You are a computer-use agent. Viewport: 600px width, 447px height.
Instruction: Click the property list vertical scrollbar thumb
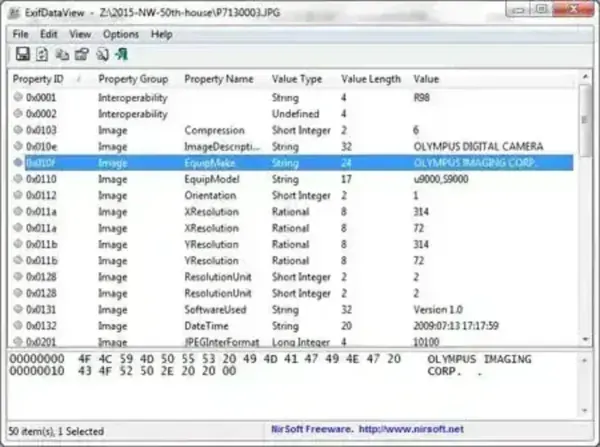click(x=585, y=121)
